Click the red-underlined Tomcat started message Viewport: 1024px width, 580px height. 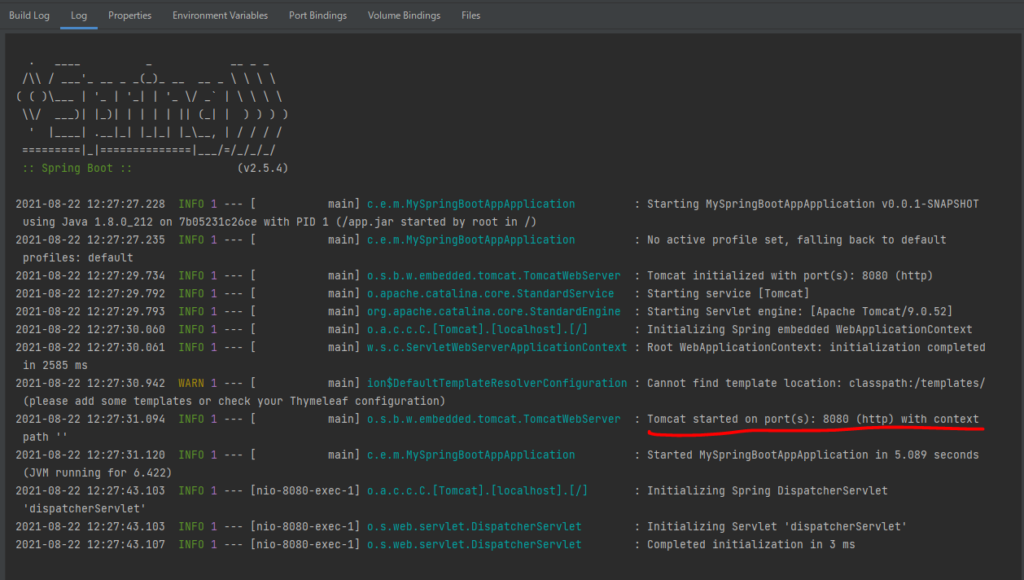pyautogui.click(x=812, y=419)
